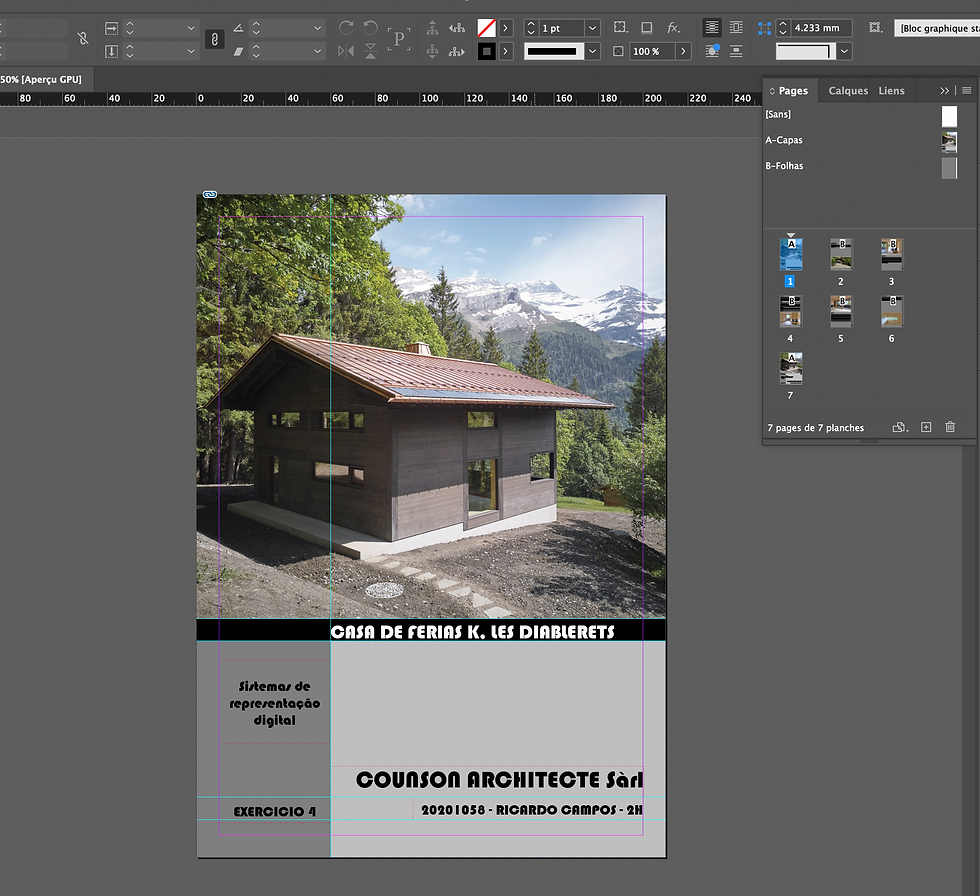Click the rotate 90° clockwise icon
980x896 pixels.
coord(347,28)
